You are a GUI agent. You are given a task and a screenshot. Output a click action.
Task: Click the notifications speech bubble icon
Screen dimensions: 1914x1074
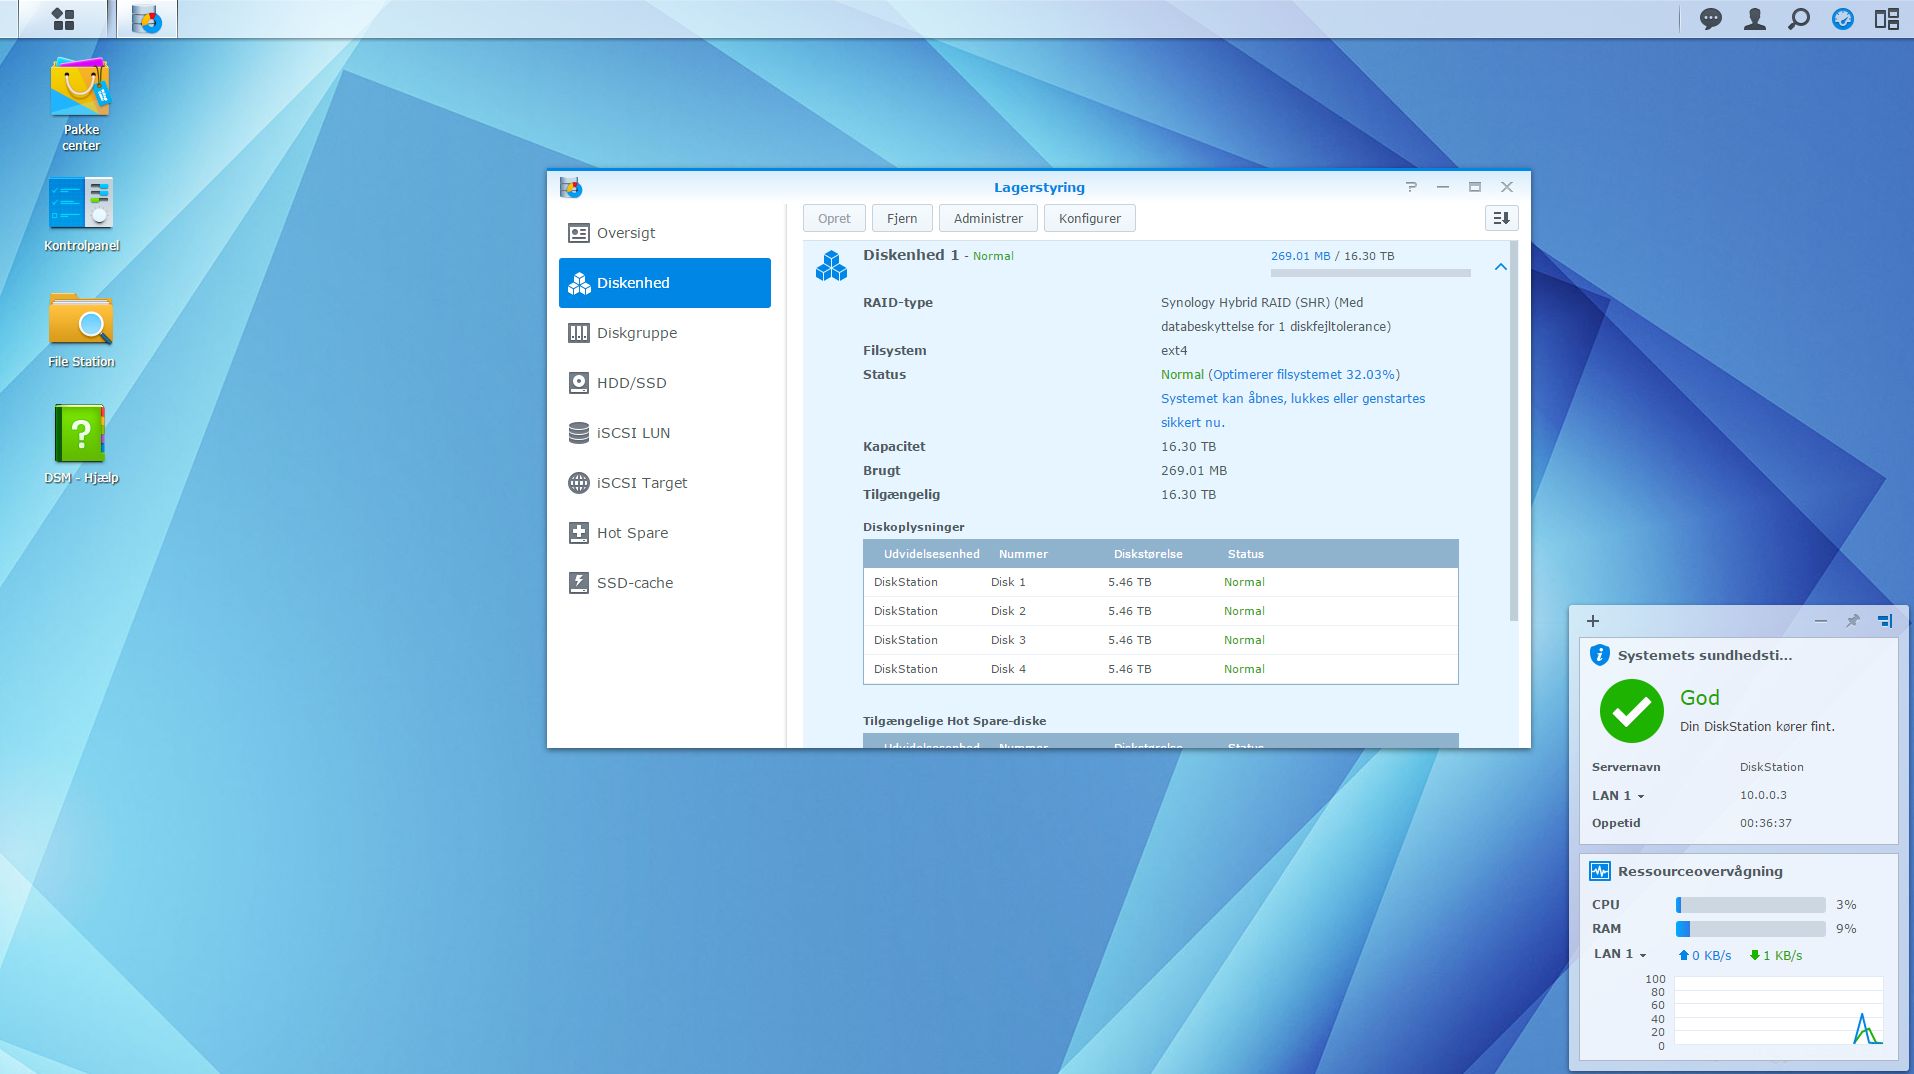coord(1711,19)
